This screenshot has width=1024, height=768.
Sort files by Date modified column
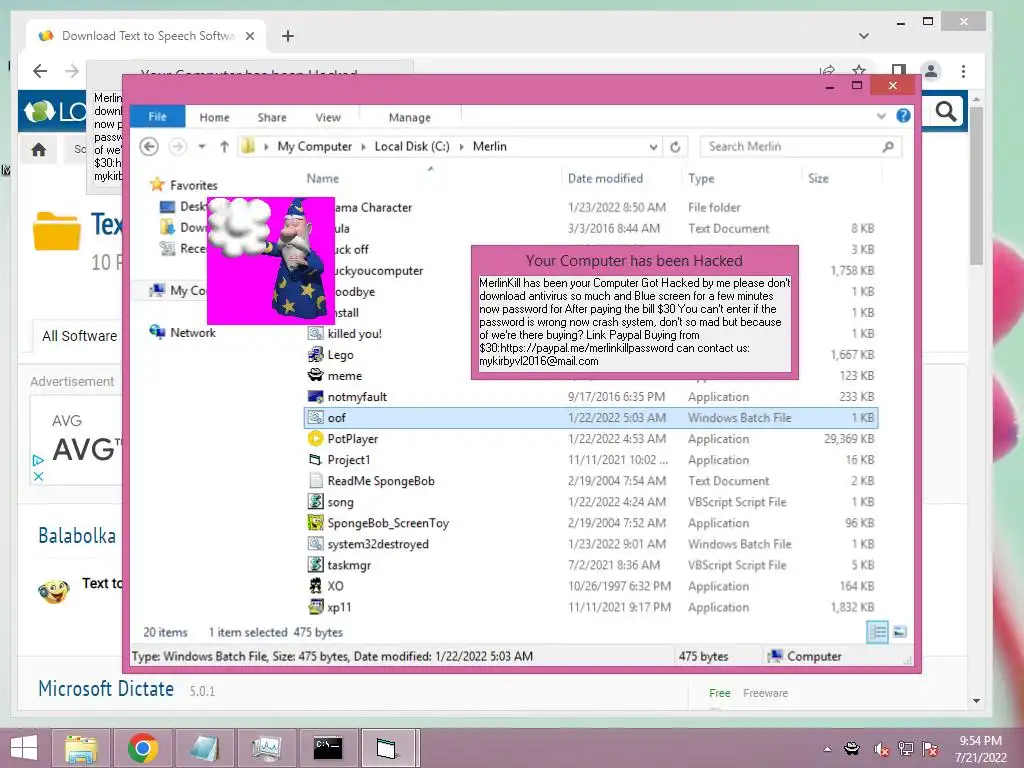pos(605,178)
